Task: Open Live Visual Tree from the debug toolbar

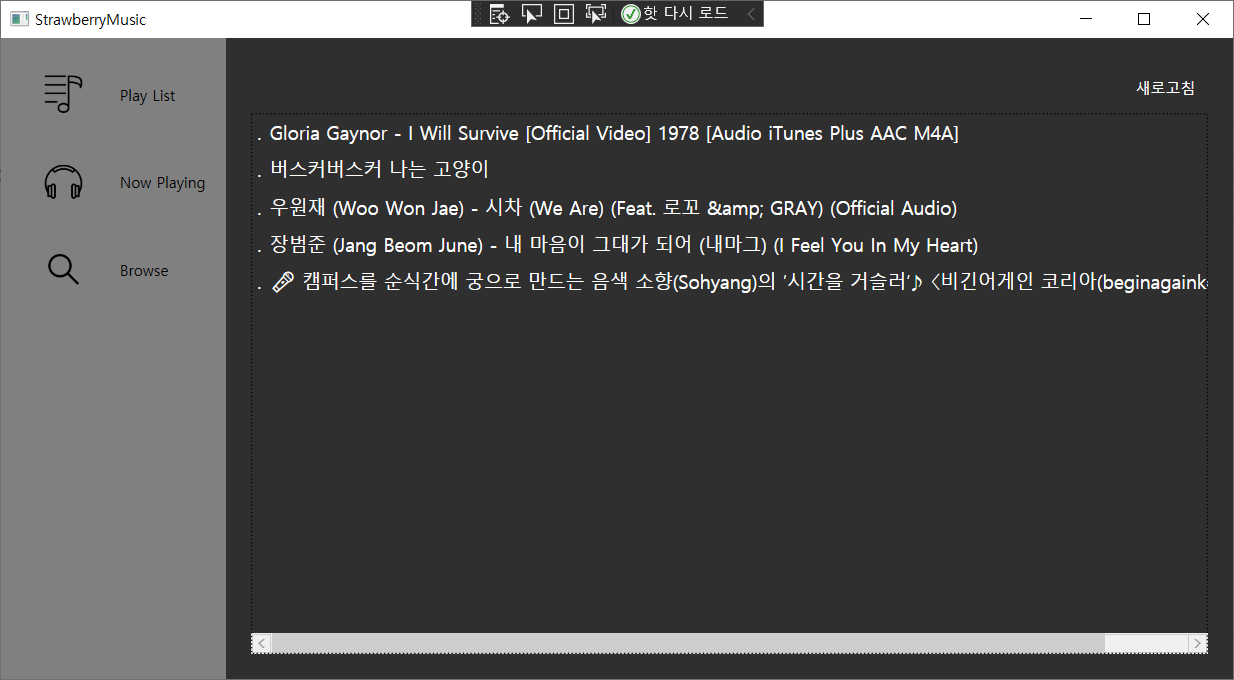Action: click(499, 13)
